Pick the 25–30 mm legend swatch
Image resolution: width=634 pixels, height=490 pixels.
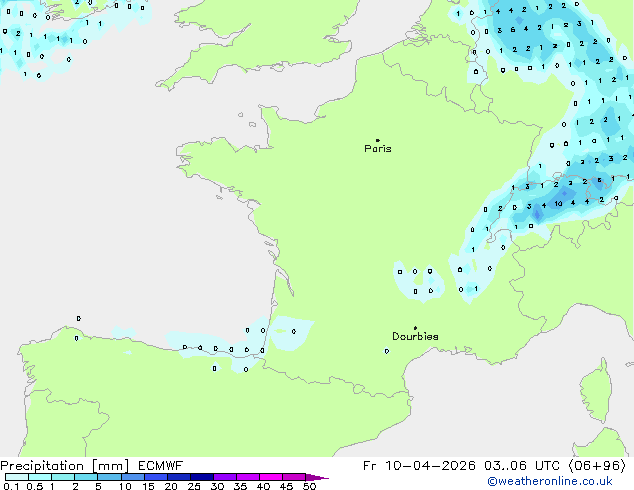pyautogui.click(x=202, y=477)
